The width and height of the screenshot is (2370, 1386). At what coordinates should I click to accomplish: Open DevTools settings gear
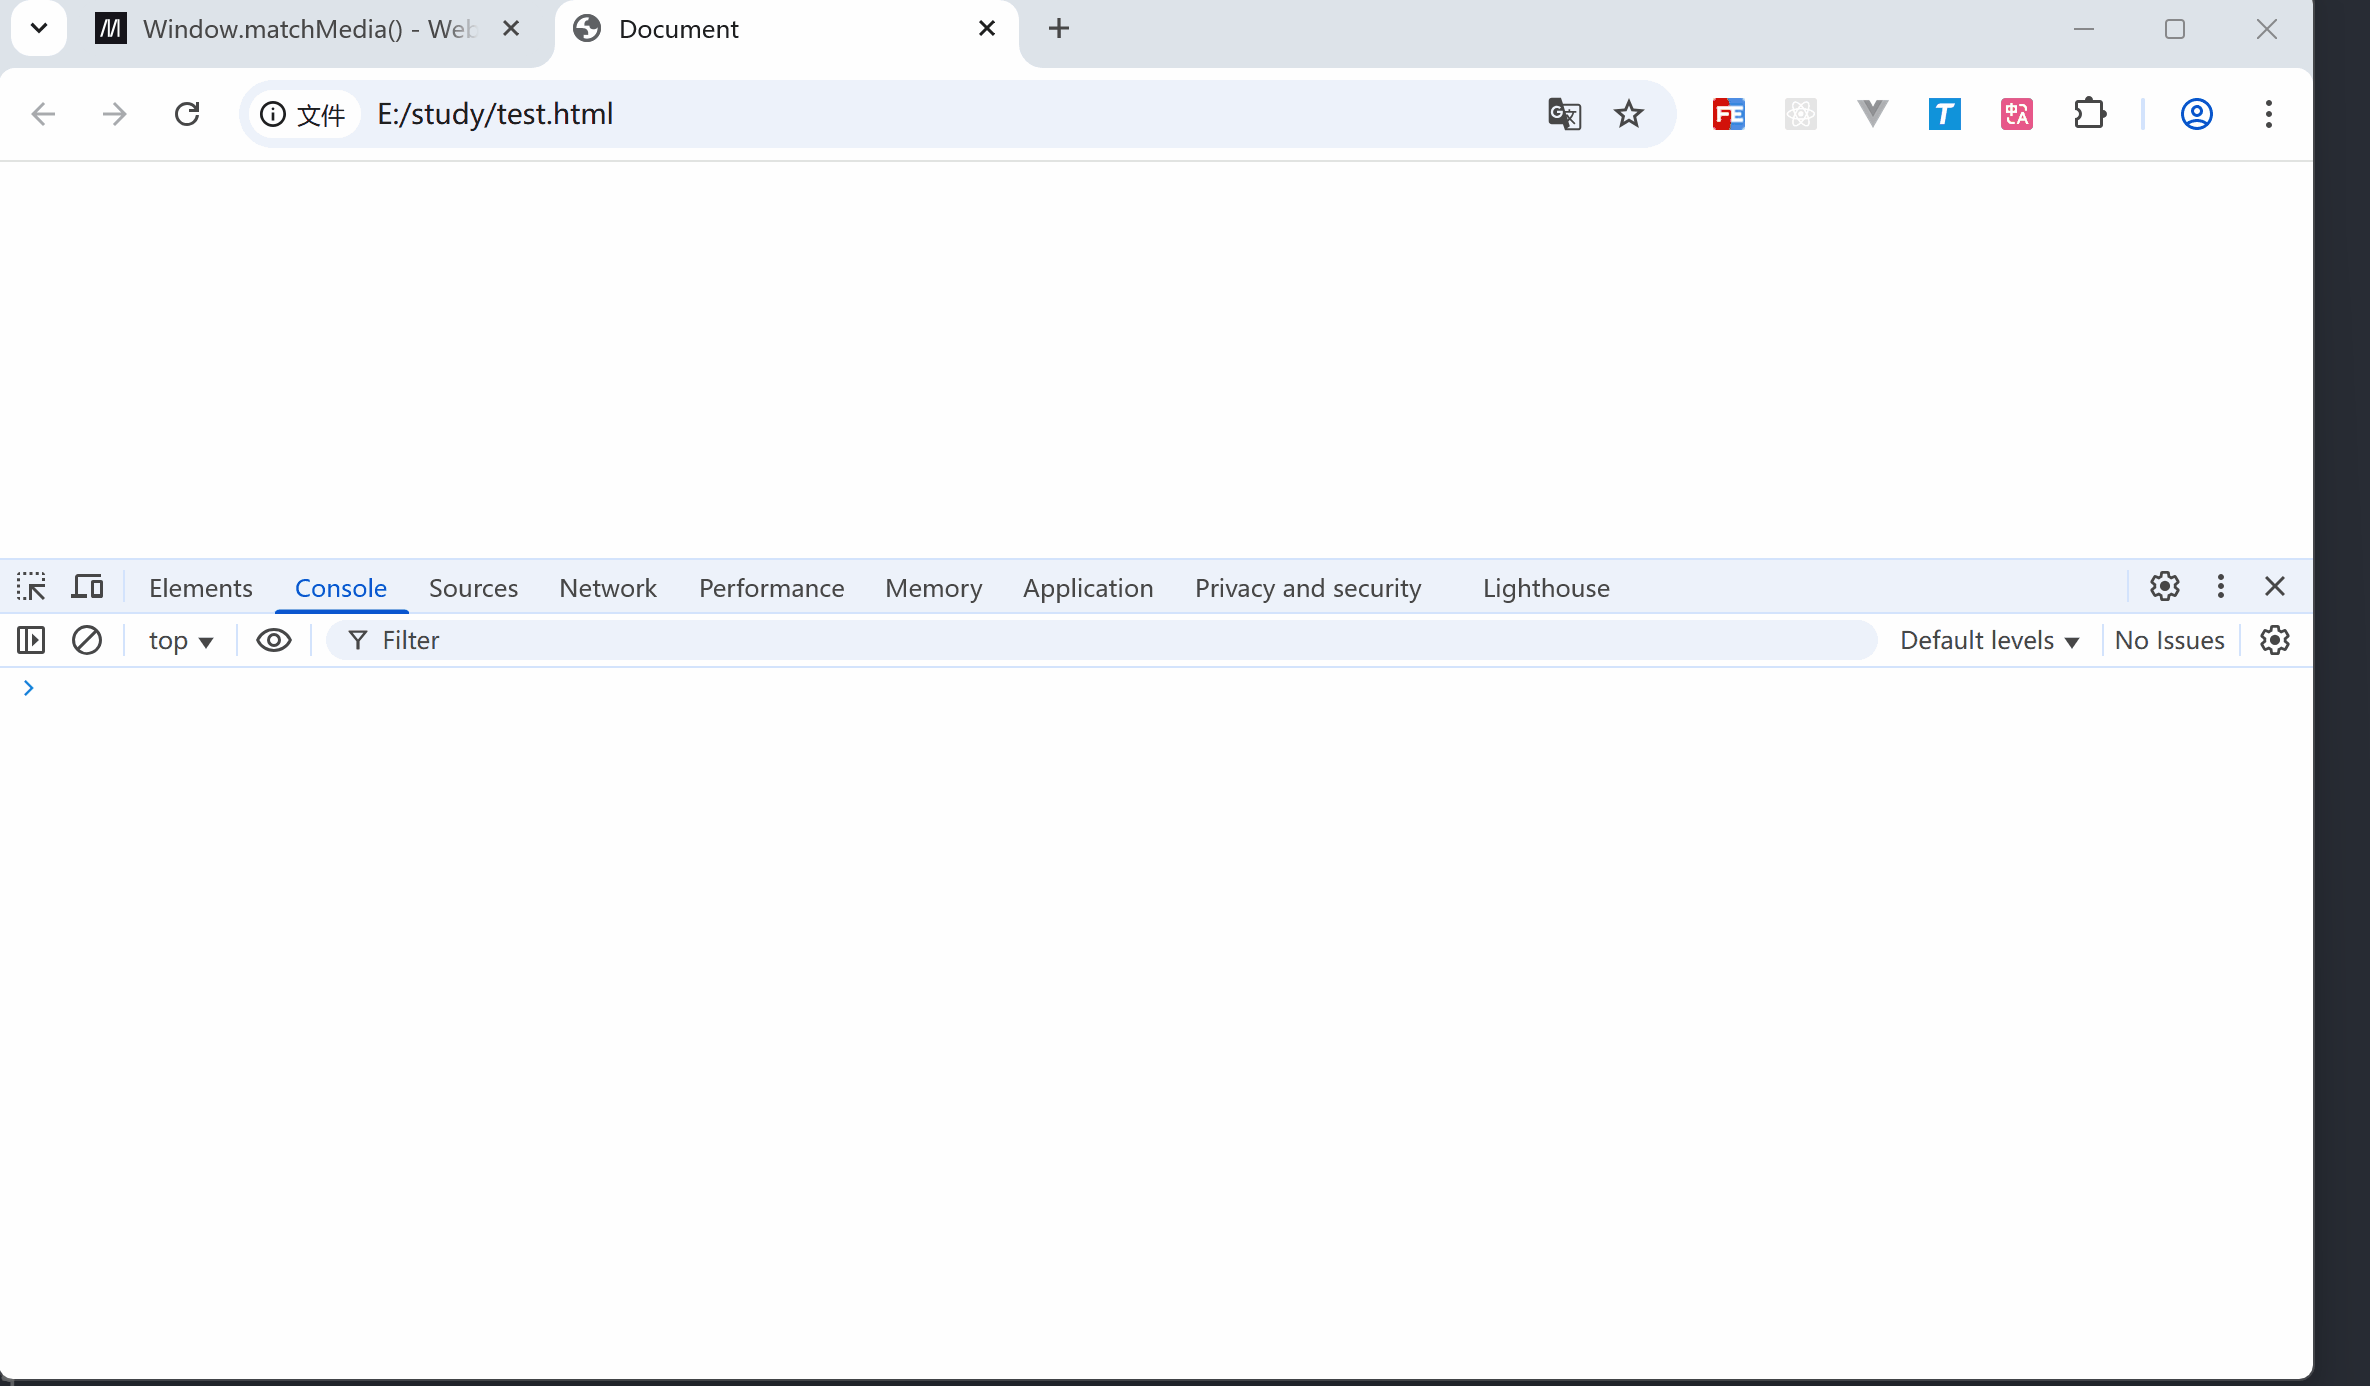2164,587
